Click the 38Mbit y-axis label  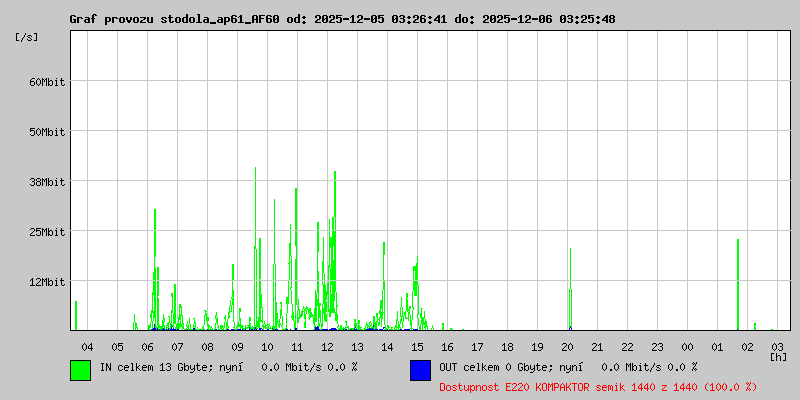point(46,181)
